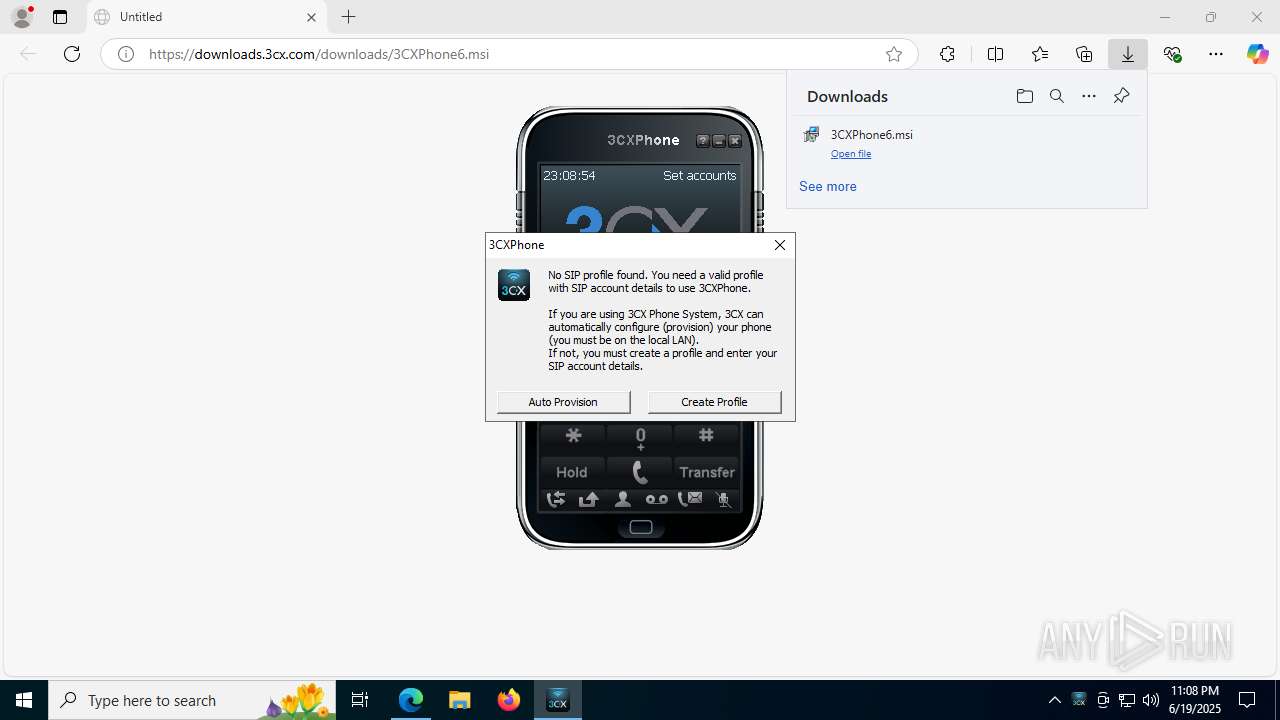Open notification center icon

(x=1247, y=700)
